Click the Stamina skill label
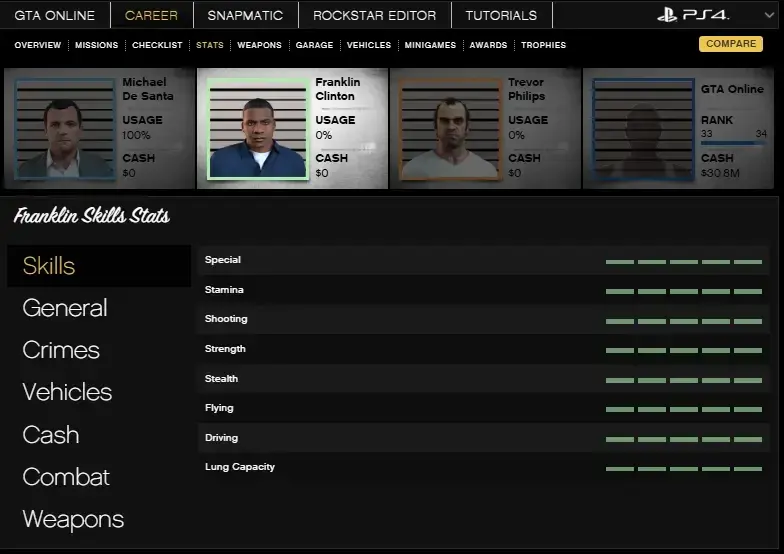 pos(224,290)
